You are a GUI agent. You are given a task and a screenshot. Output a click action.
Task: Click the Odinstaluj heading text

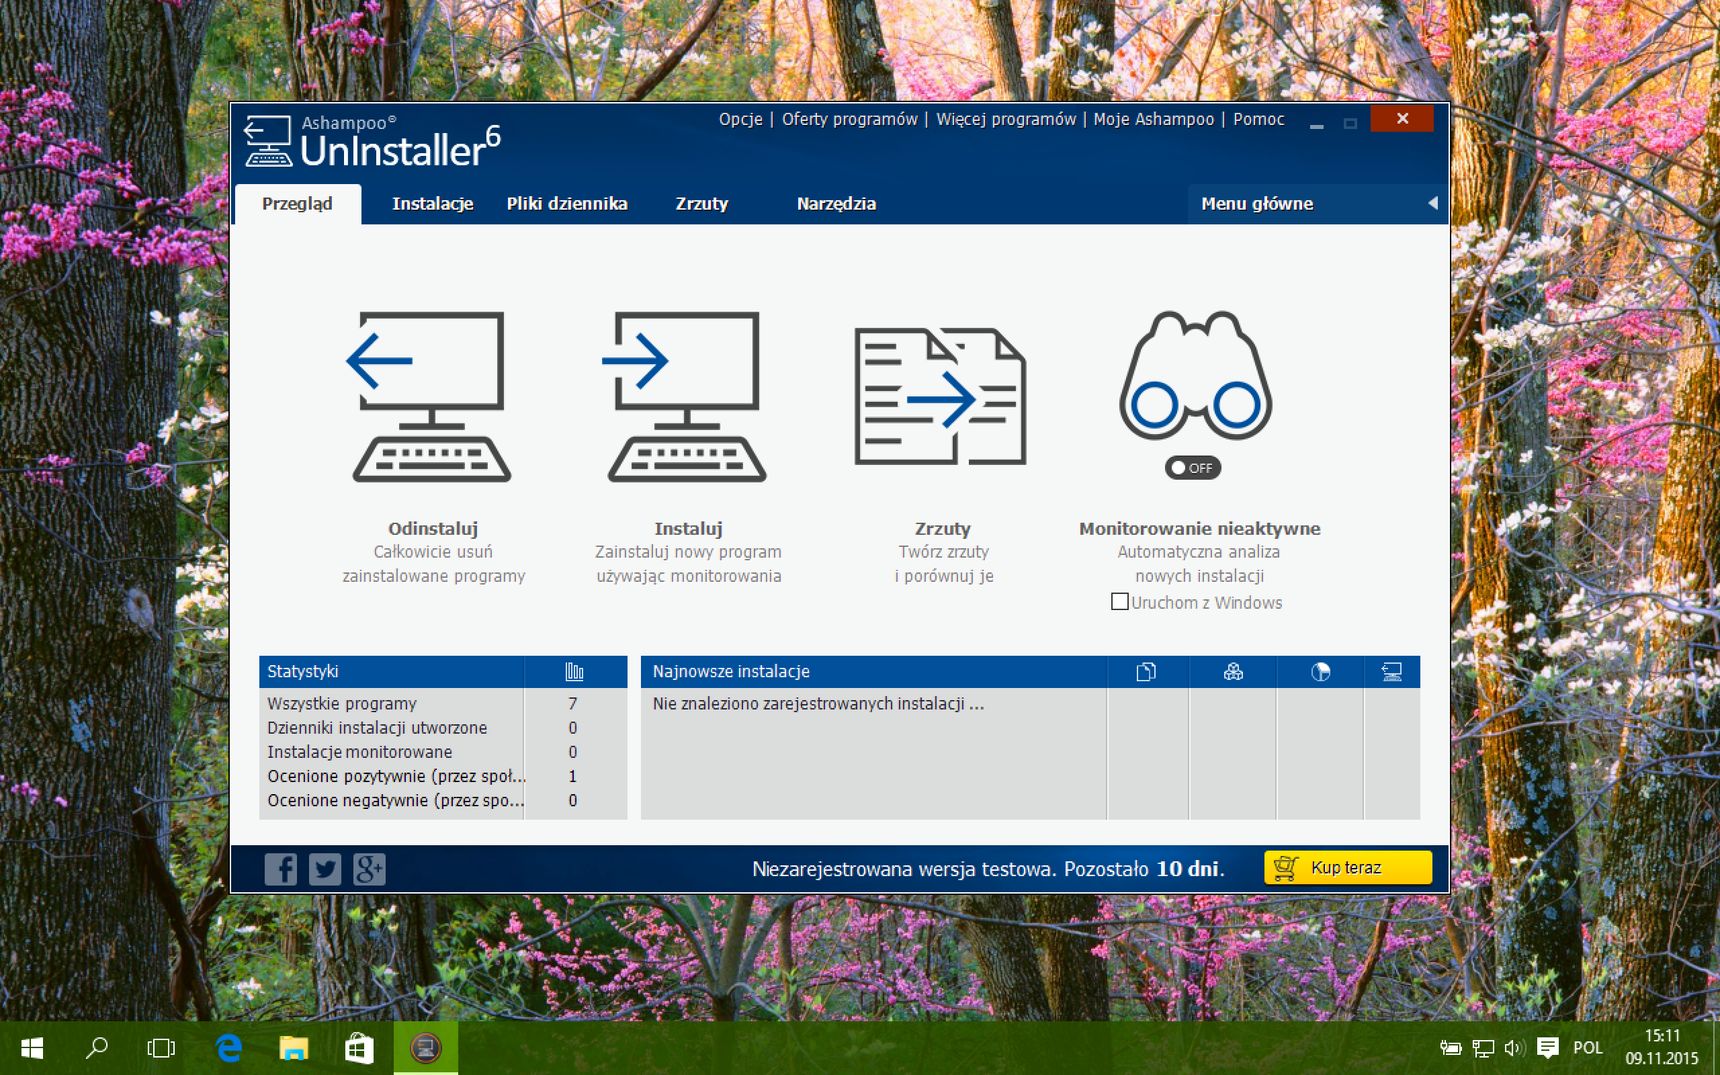pos(433,528)
